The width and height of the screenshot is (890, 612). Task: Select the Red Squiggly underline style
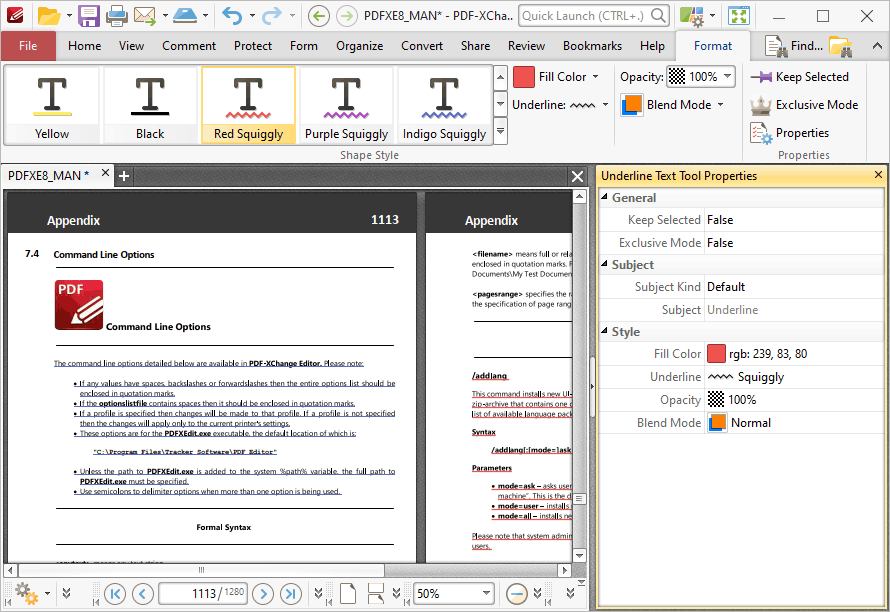[x=248, y=105]
